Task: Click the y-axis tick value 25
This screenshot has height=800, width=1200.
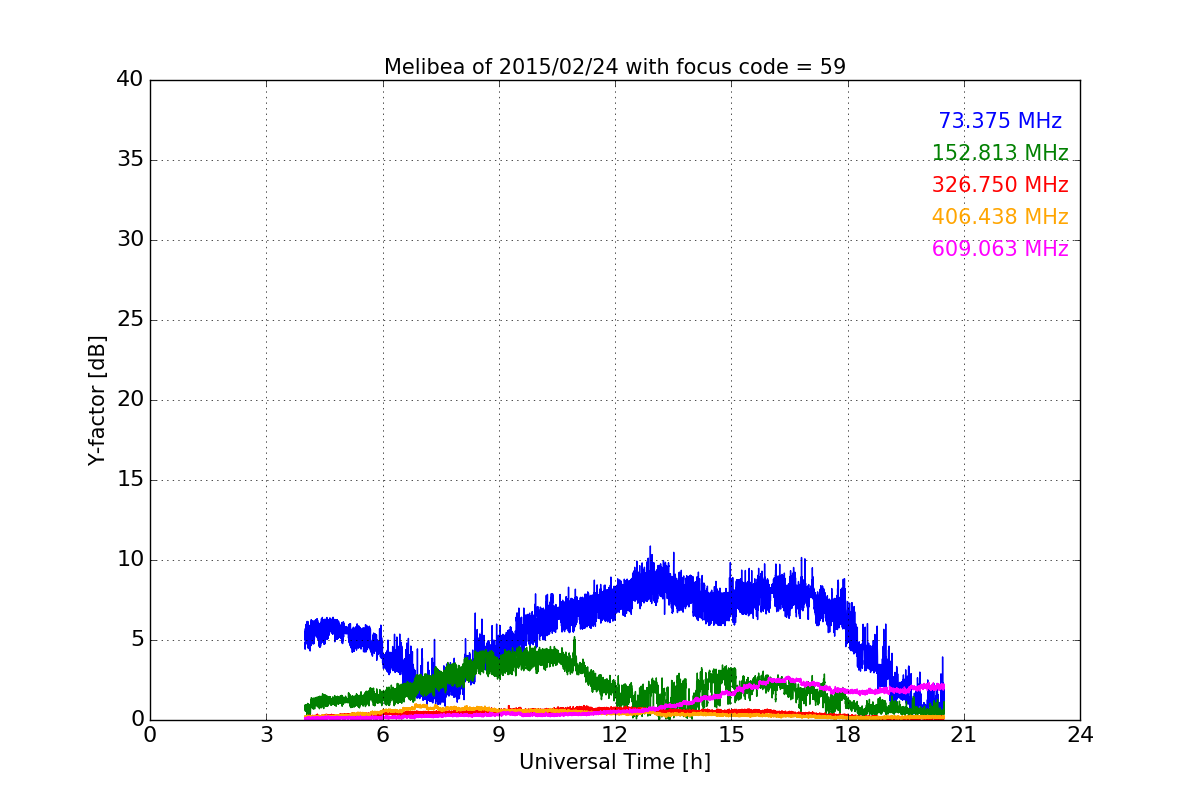Action: click(x=130, y=320)
